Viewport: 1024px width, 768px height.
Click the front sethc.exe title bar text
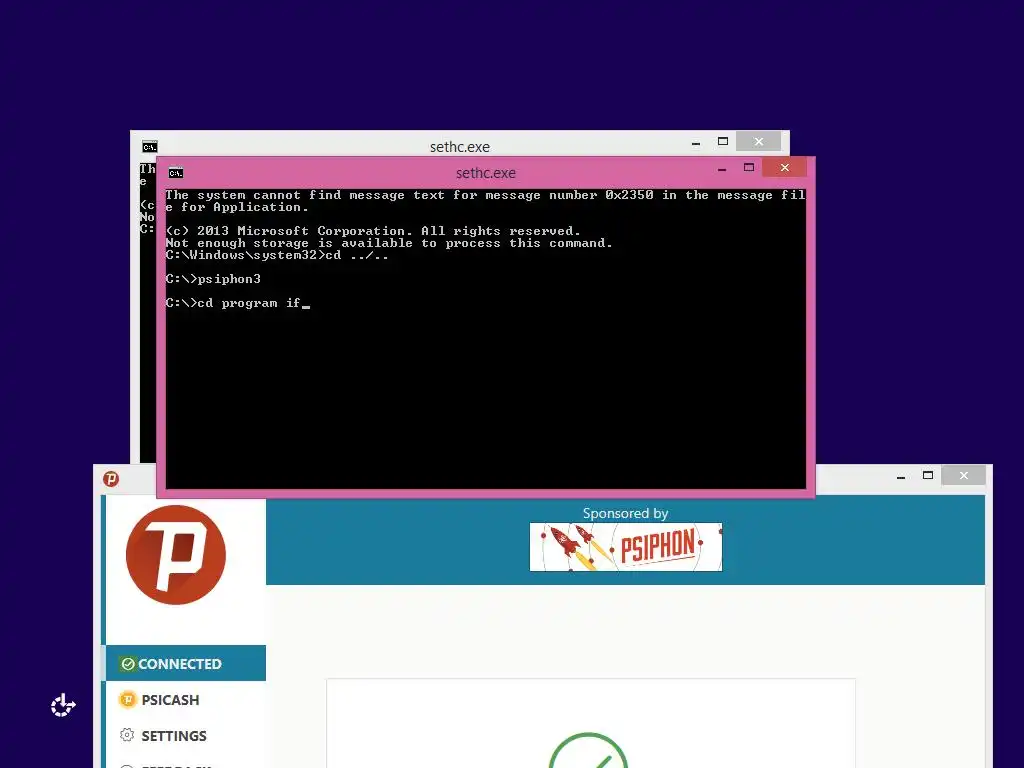click(486, 173)
